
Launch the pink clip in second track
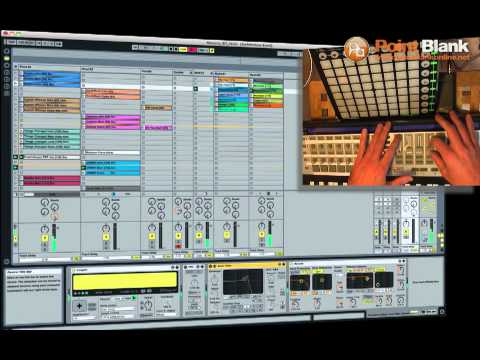click(x=112, y=117)
